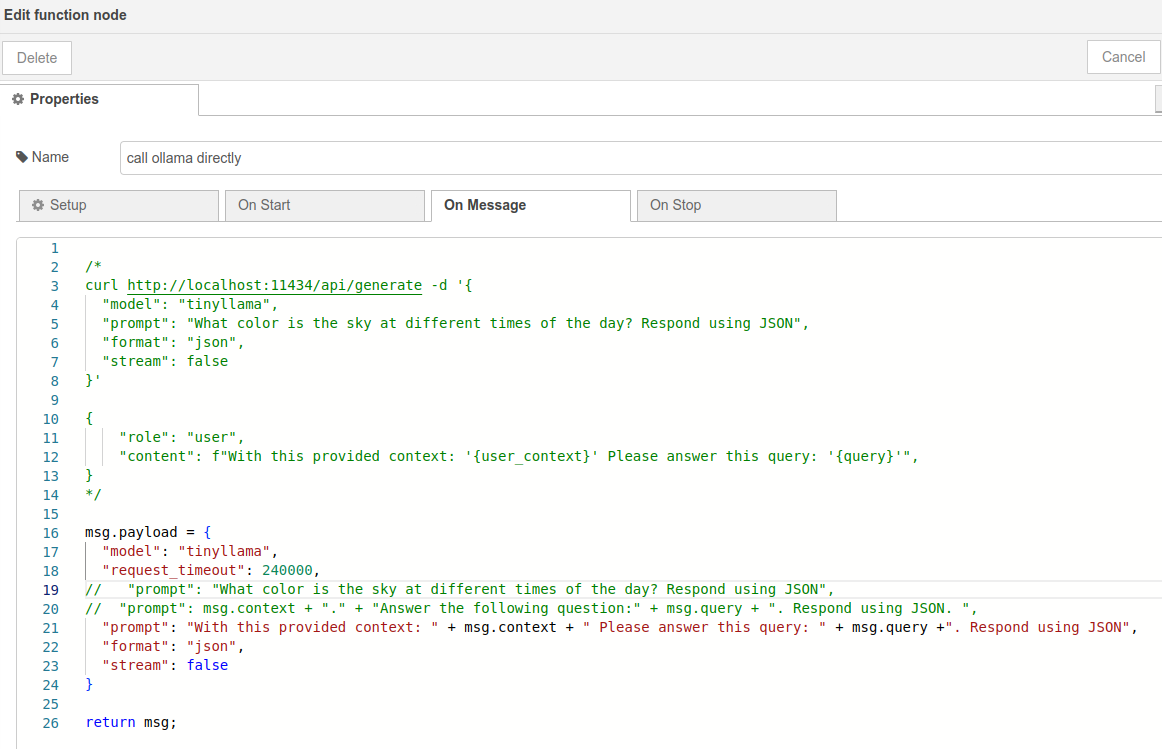Switch to the On Start tab
The image size is (1162, 749).
325,205
